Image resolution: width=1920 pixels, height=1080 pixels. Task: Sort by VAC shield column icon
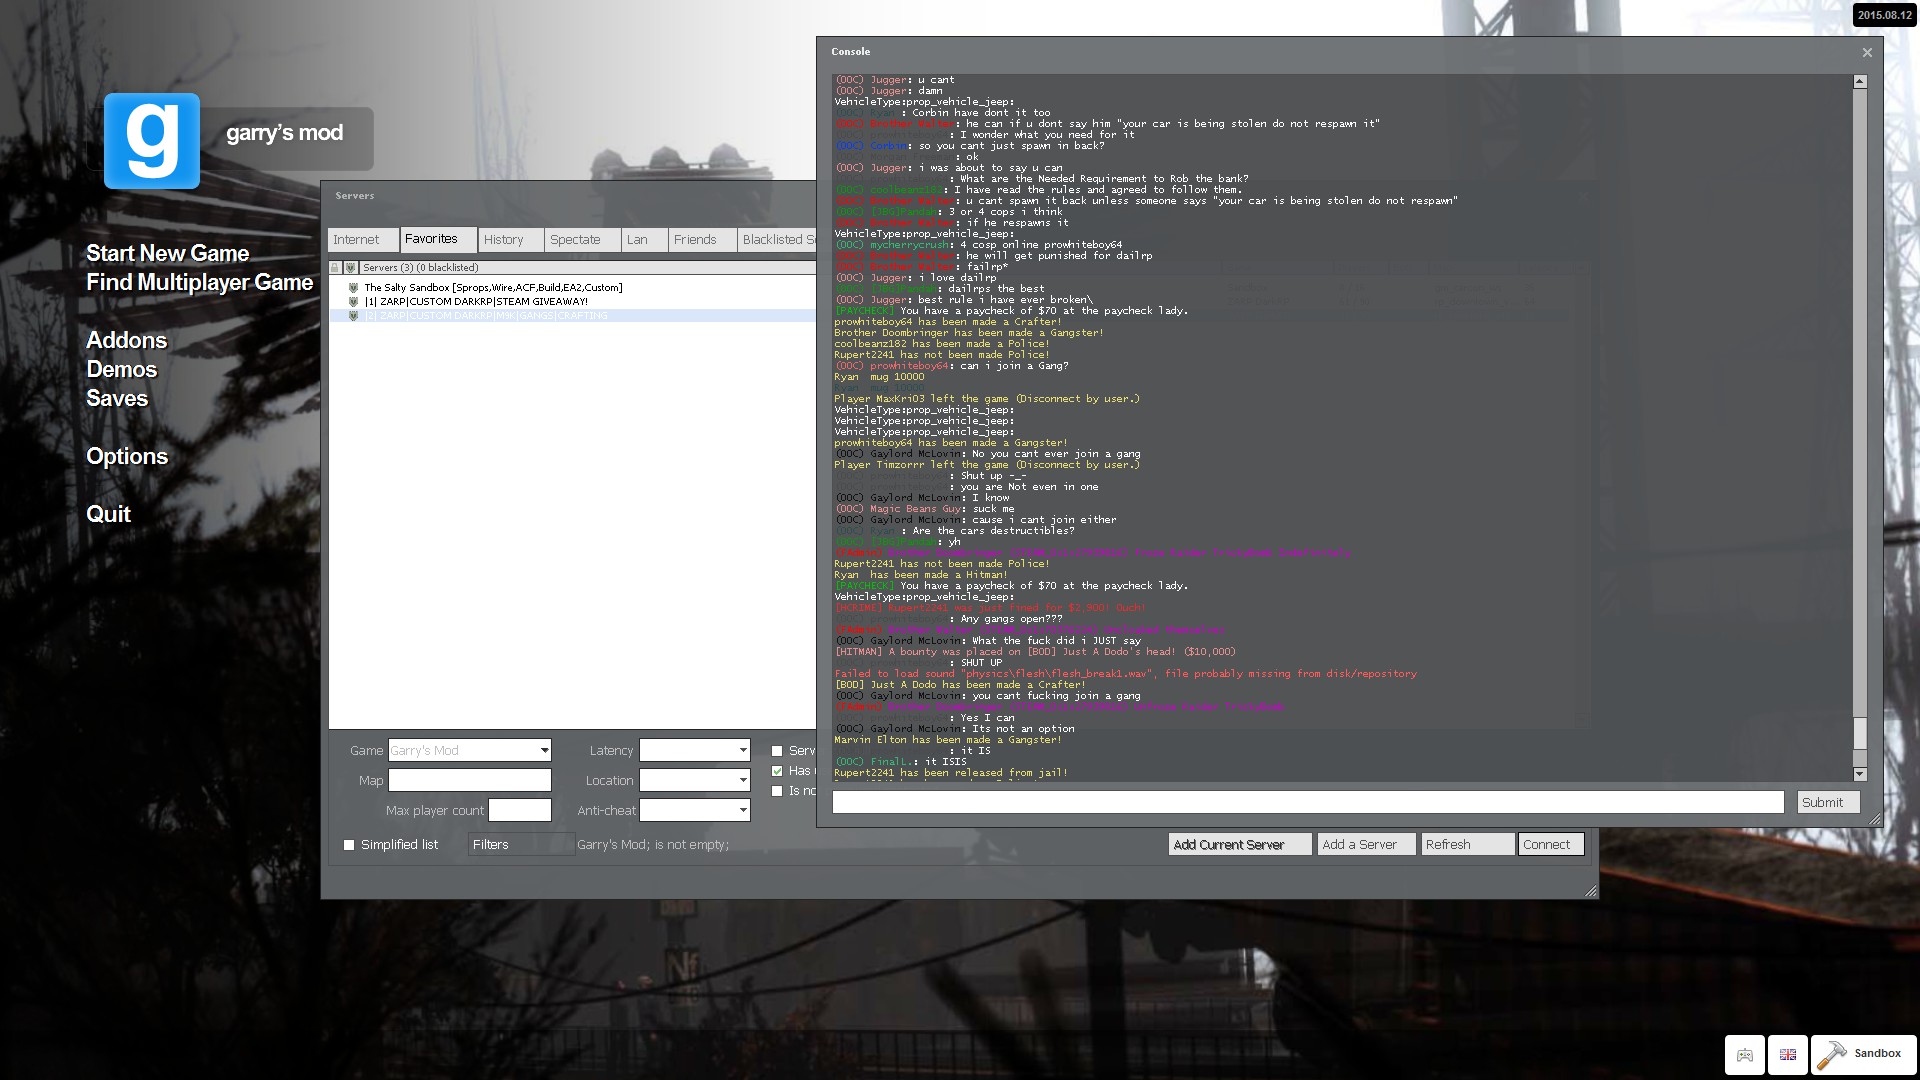tap(350, 268)
